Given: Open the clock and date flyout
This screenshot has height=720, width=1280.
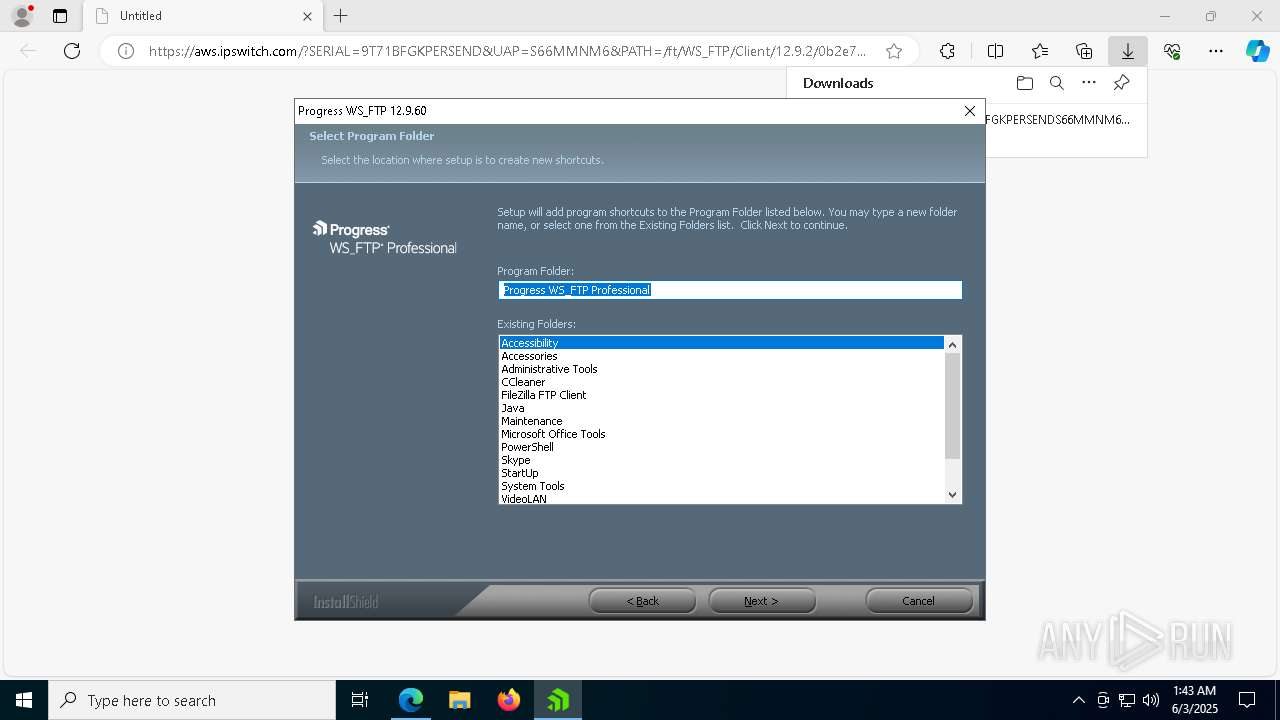Looking at the screenshot, I should click(1194, 700).
